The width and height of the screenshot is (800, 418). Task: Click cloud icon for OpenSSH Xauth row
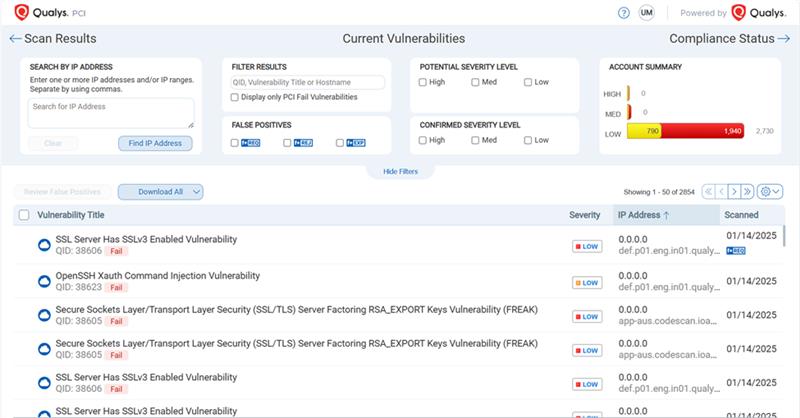tap(44, 281)
